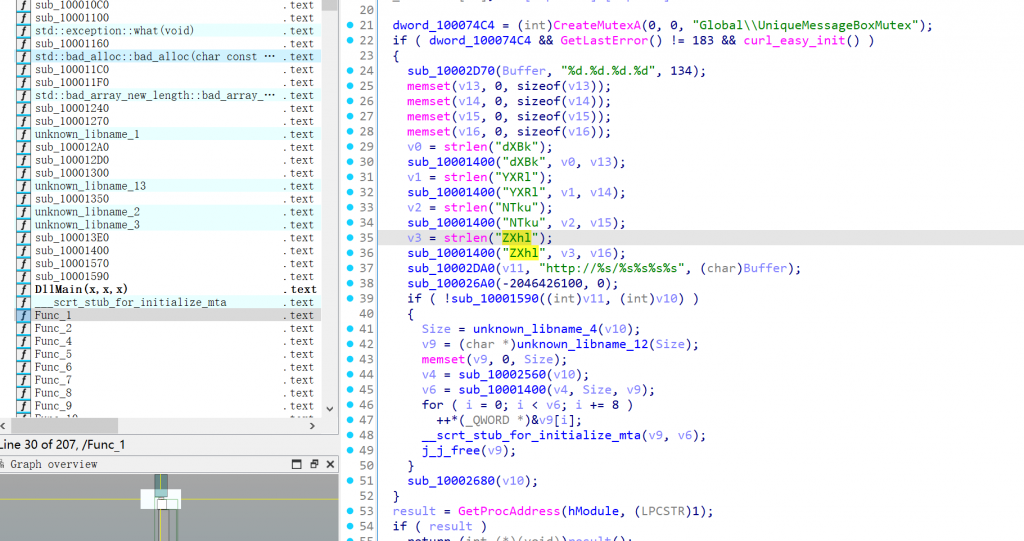Click GetProcAddress call on line 53
The image size is (1024, 541).
pos(509,511)
